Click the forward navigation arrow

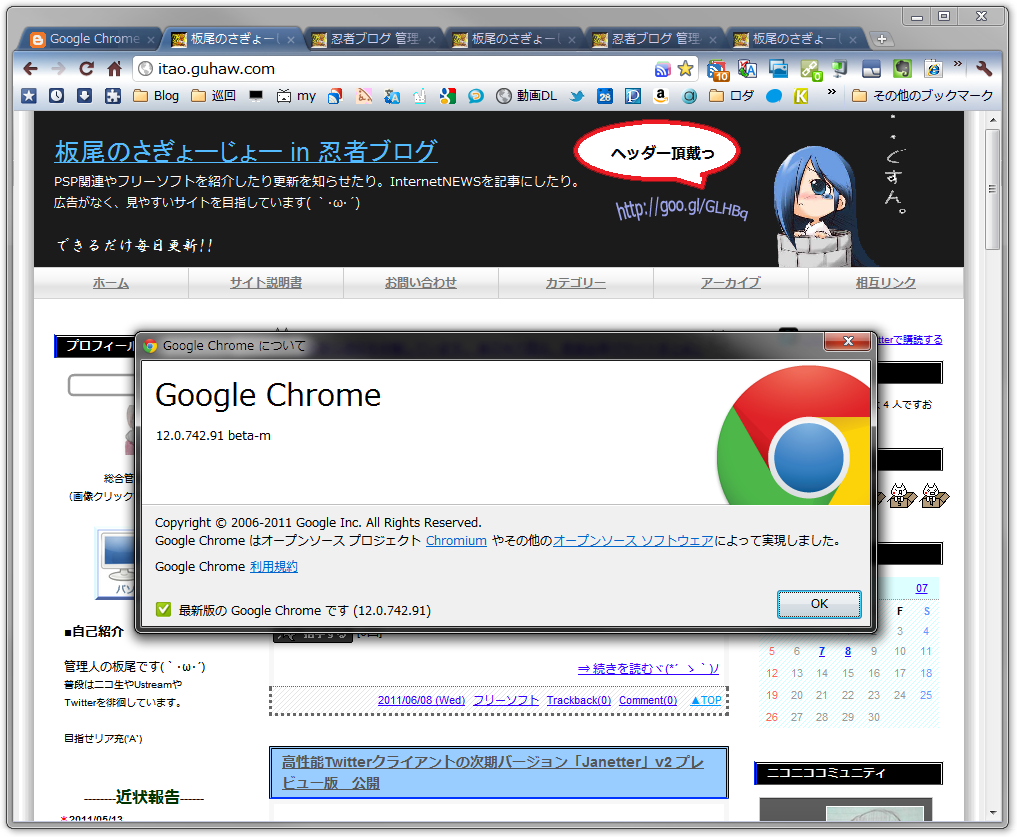(x=58, y=68)
